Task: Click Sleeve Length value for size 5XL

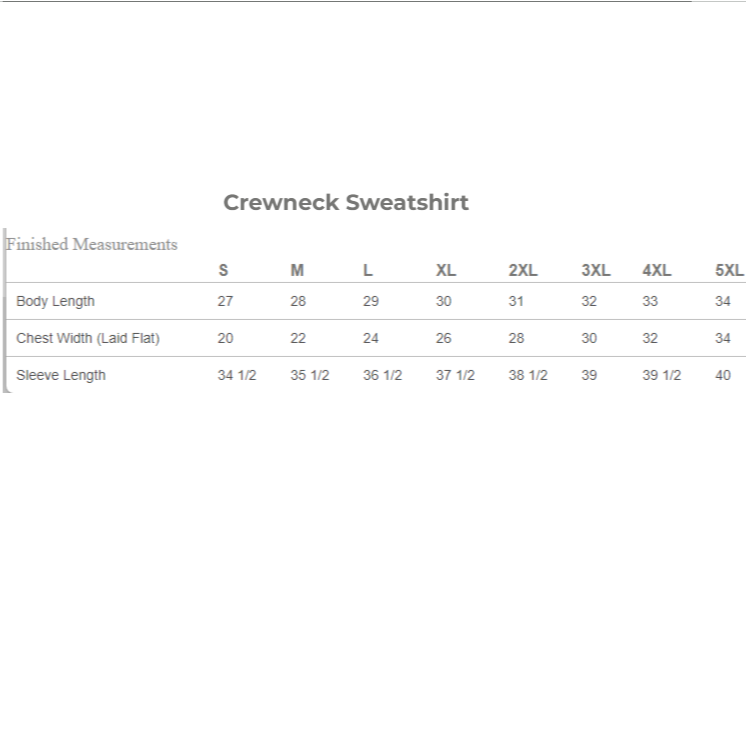Action: 723,375
